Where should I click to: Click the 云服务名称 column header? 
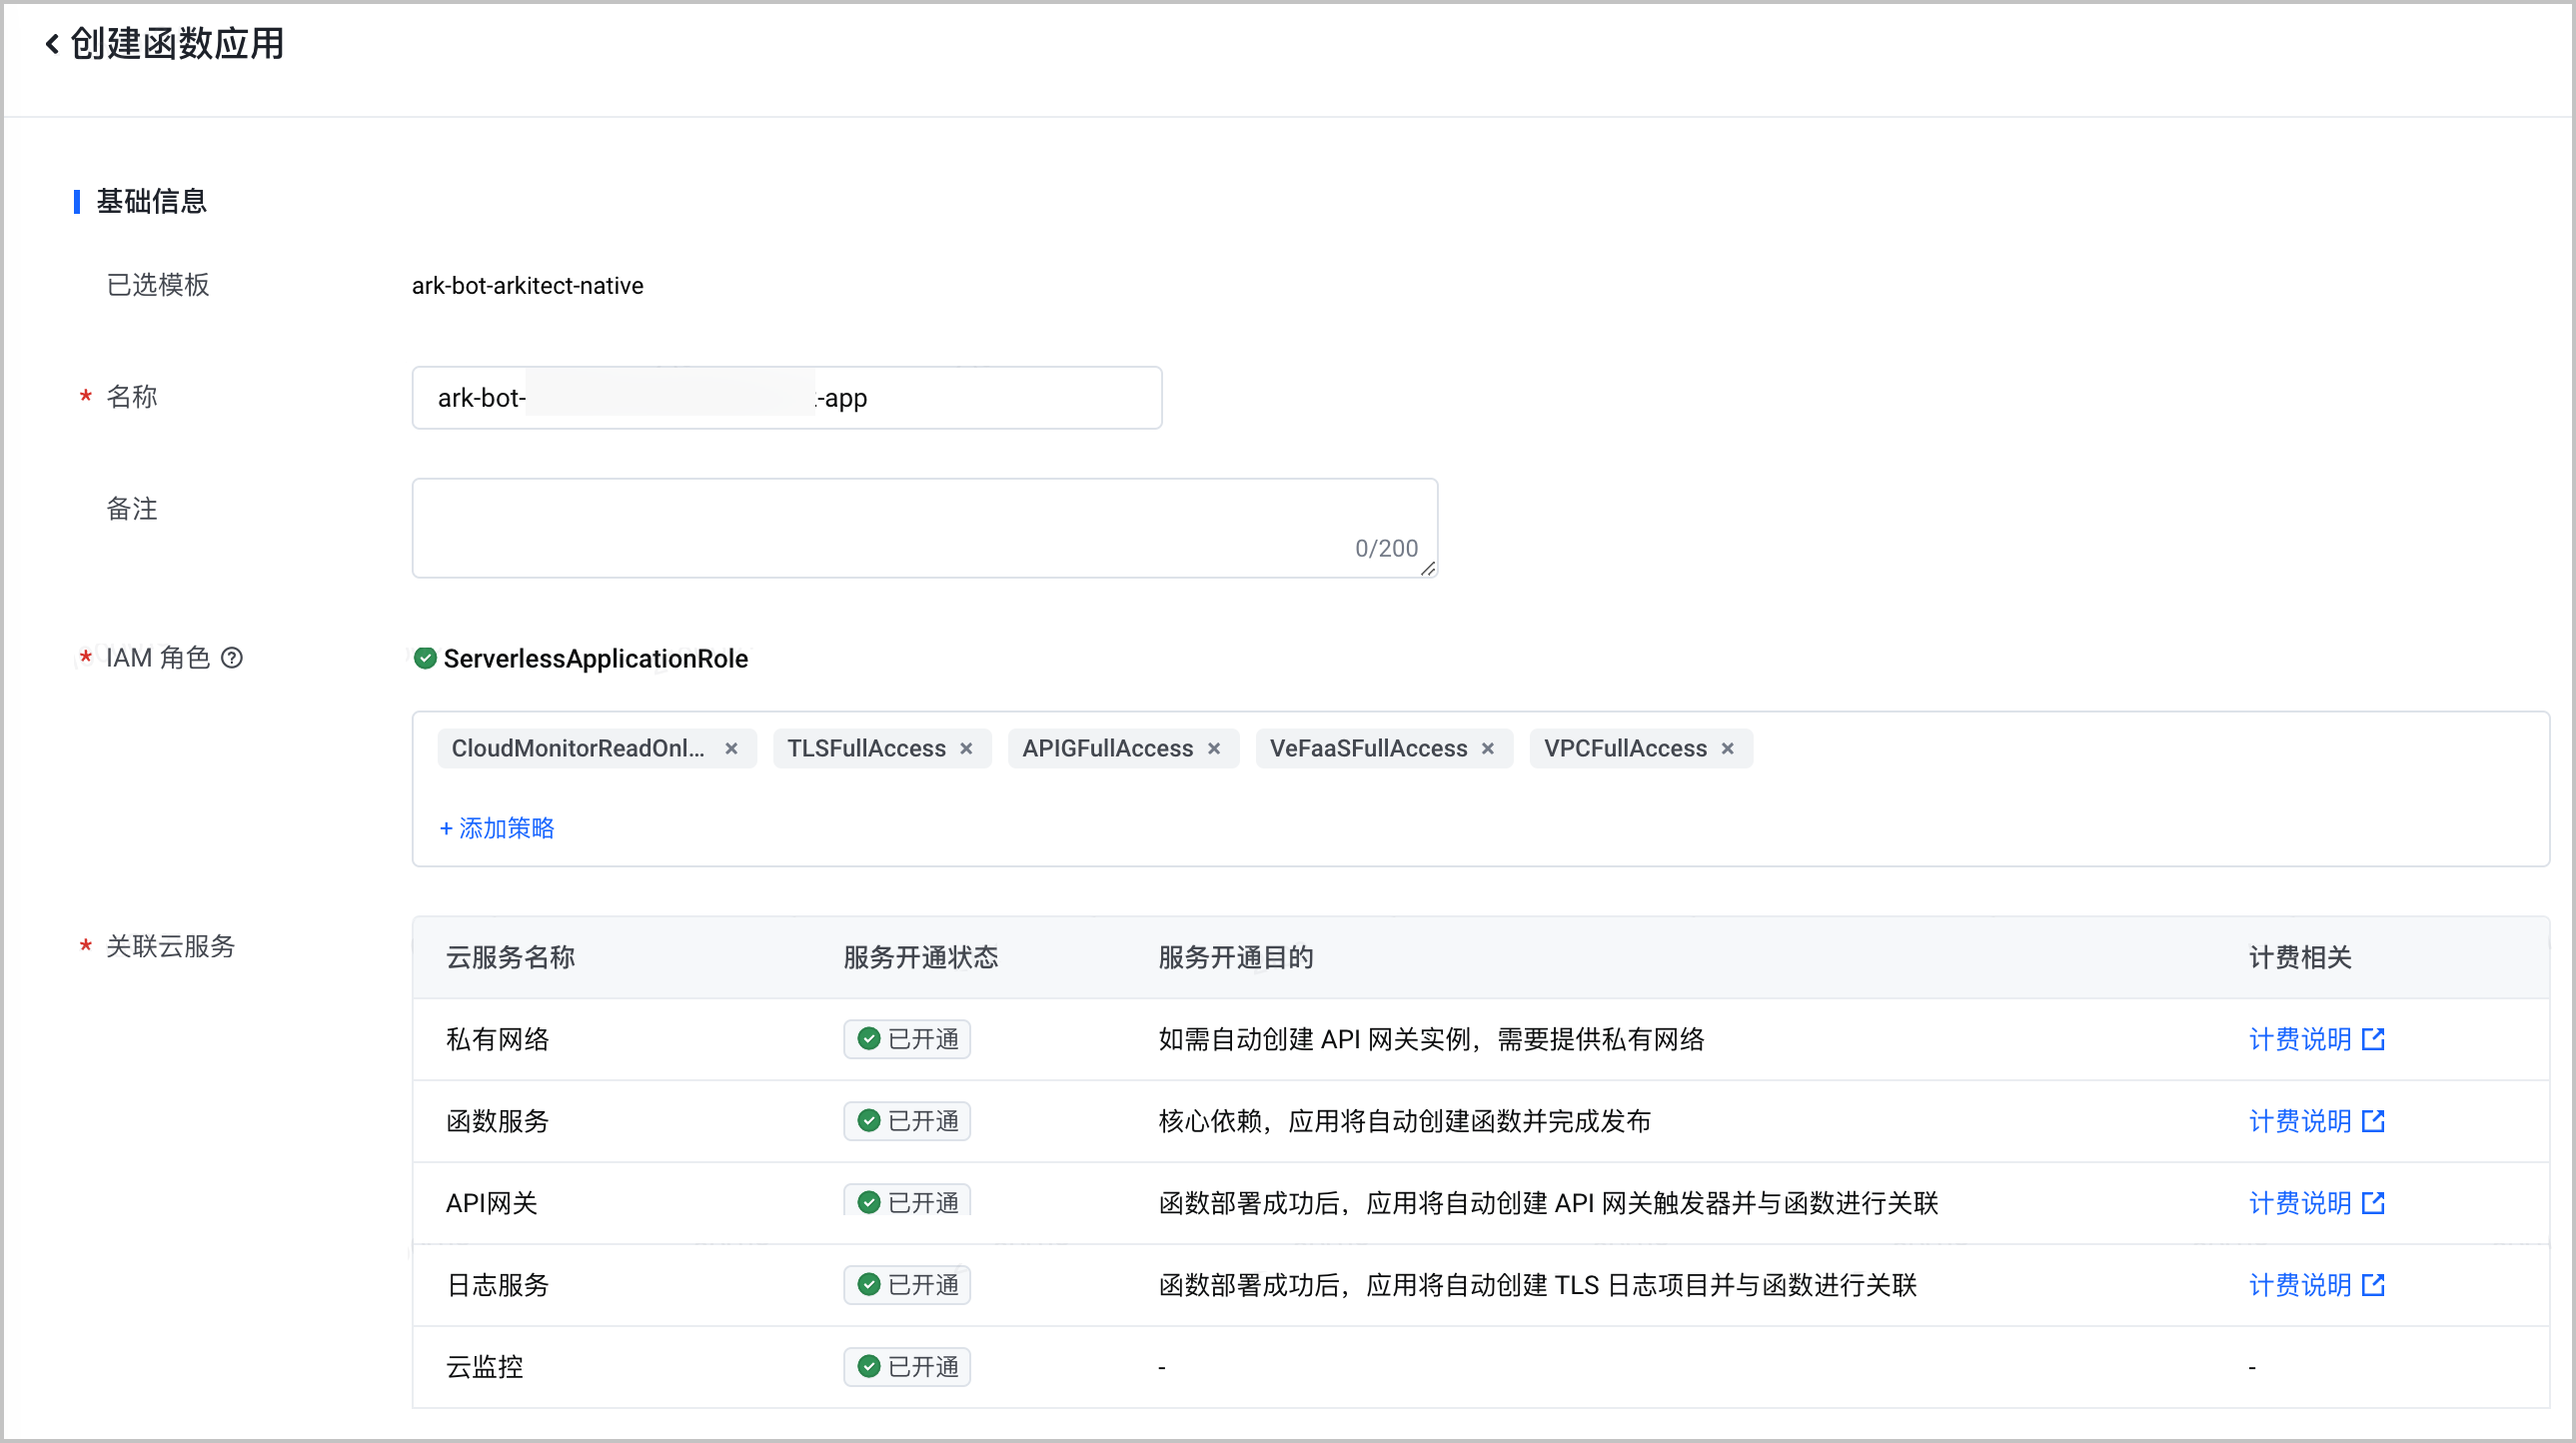(x=510, y=957)
